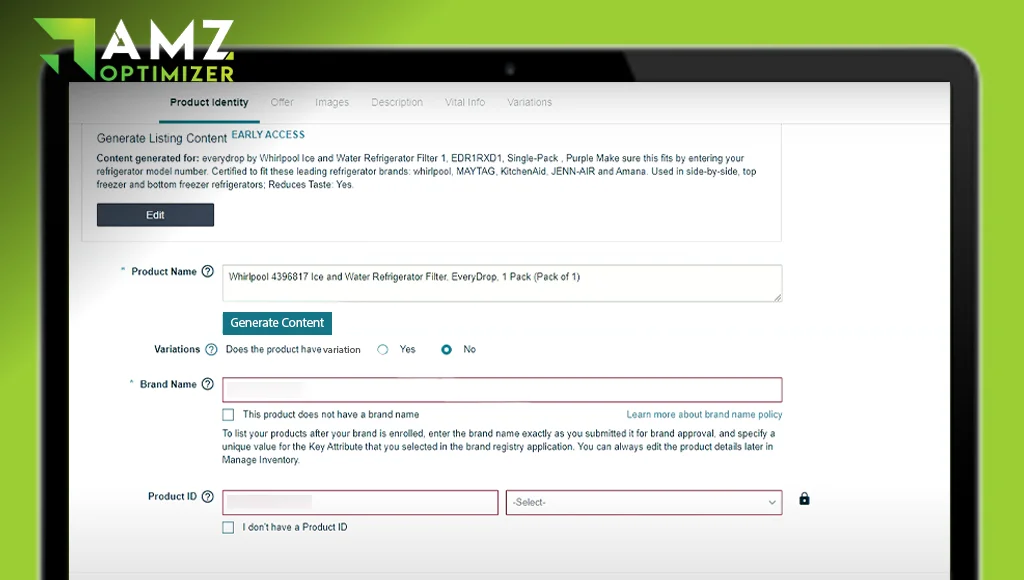1024x580 pixels.
Task: Switch to the Variations tab
Action: click(530, 103)
